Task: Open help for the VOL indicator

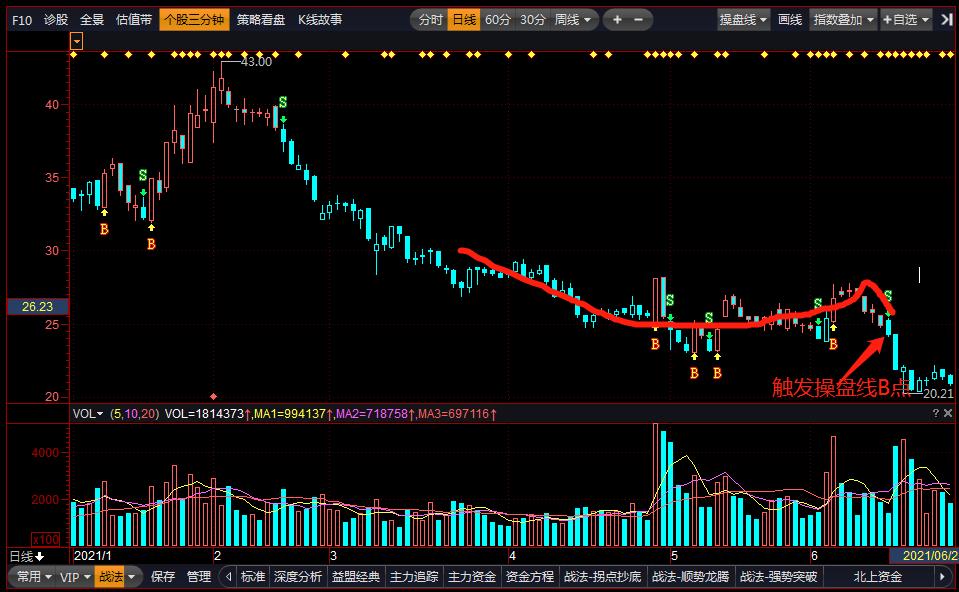Action: pos(935,413)
